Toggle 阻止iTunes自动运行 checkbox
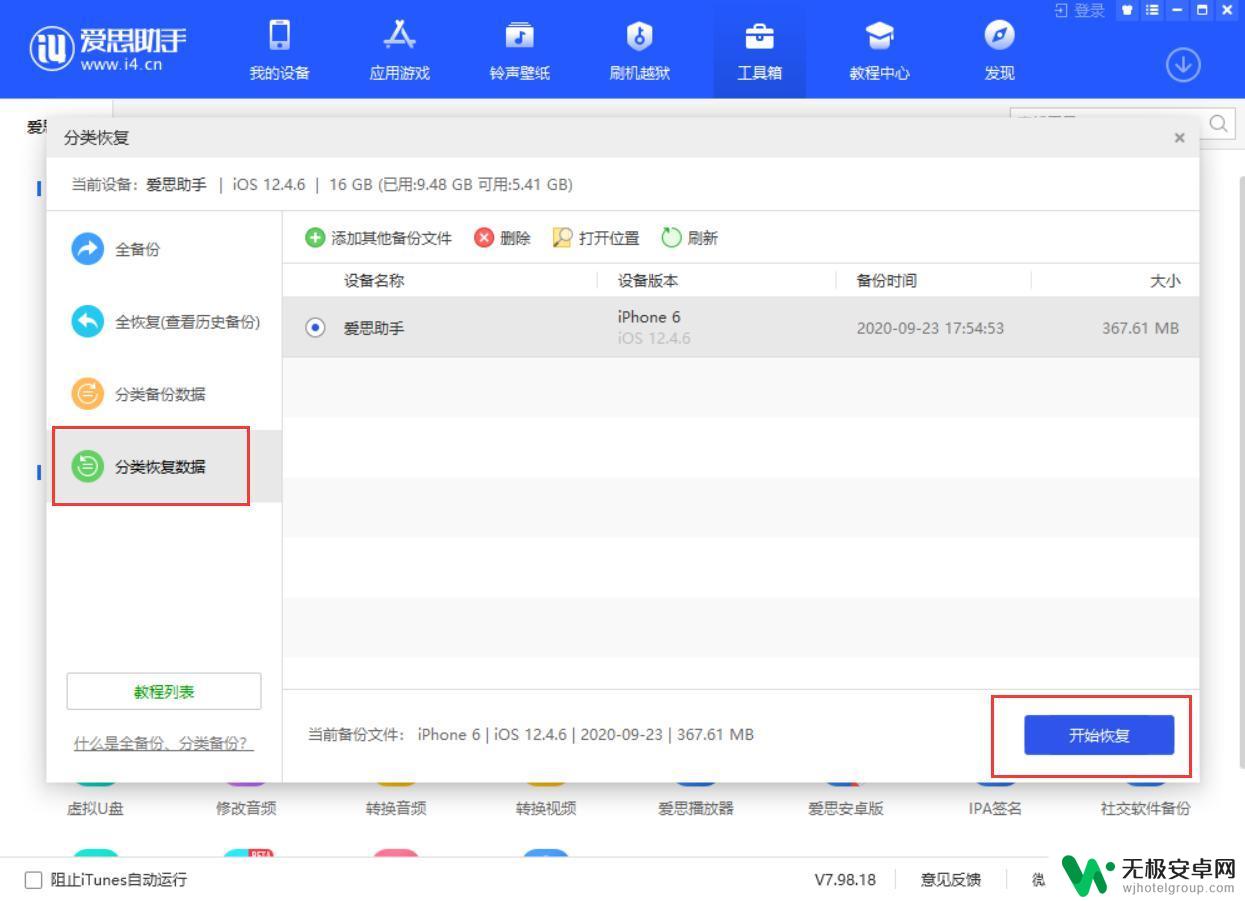Image resolution: width=1245 pixels, height=901 pixels. click(x=34, y=880)
